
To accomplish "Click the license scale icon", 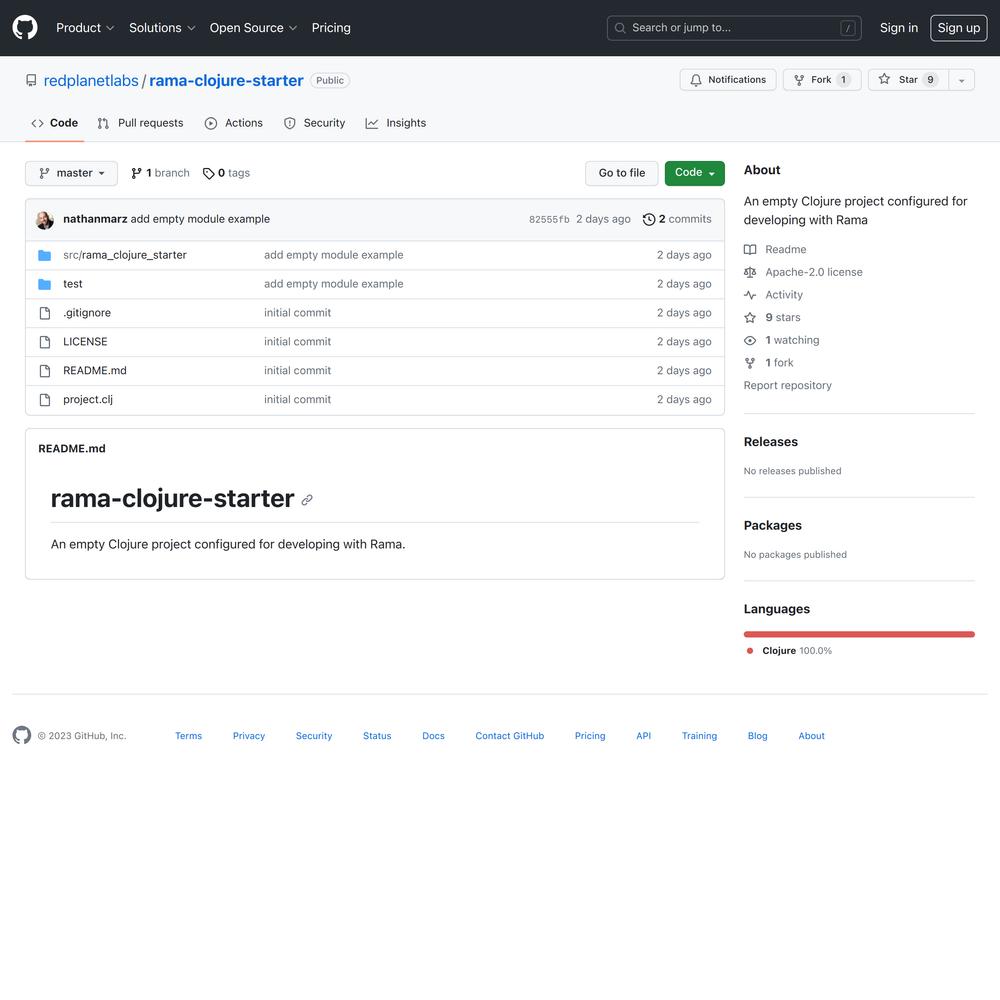I will [750, 272].
